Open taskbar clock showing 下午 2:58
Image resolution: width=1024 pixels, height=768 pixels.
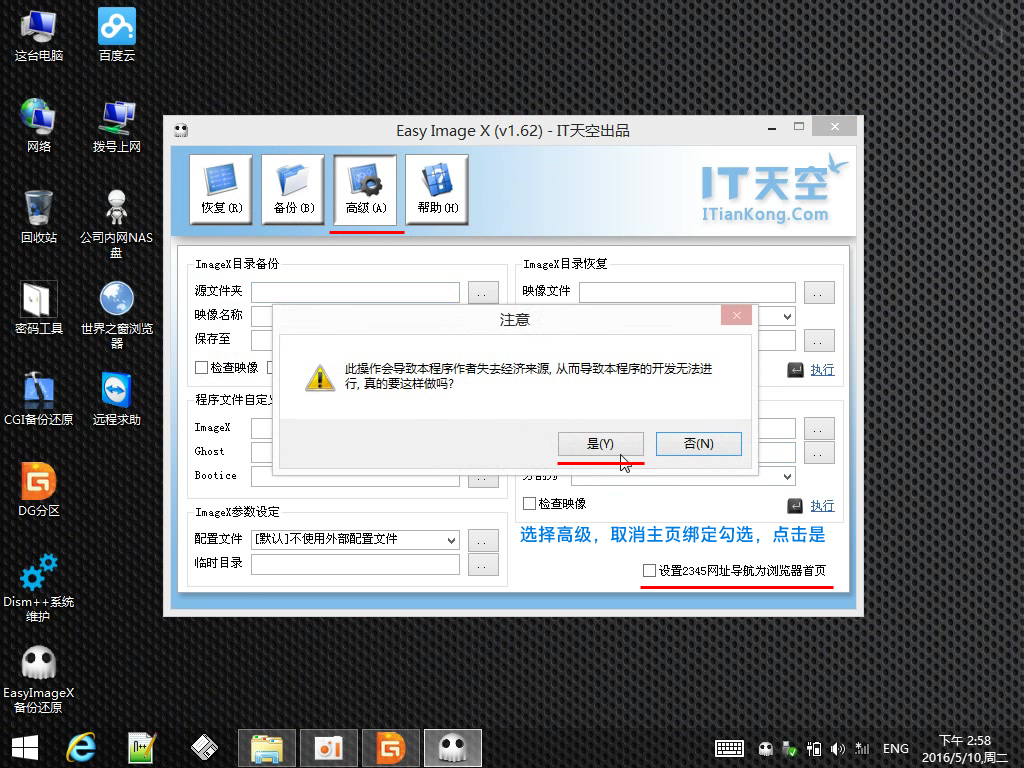click(965, 748)
